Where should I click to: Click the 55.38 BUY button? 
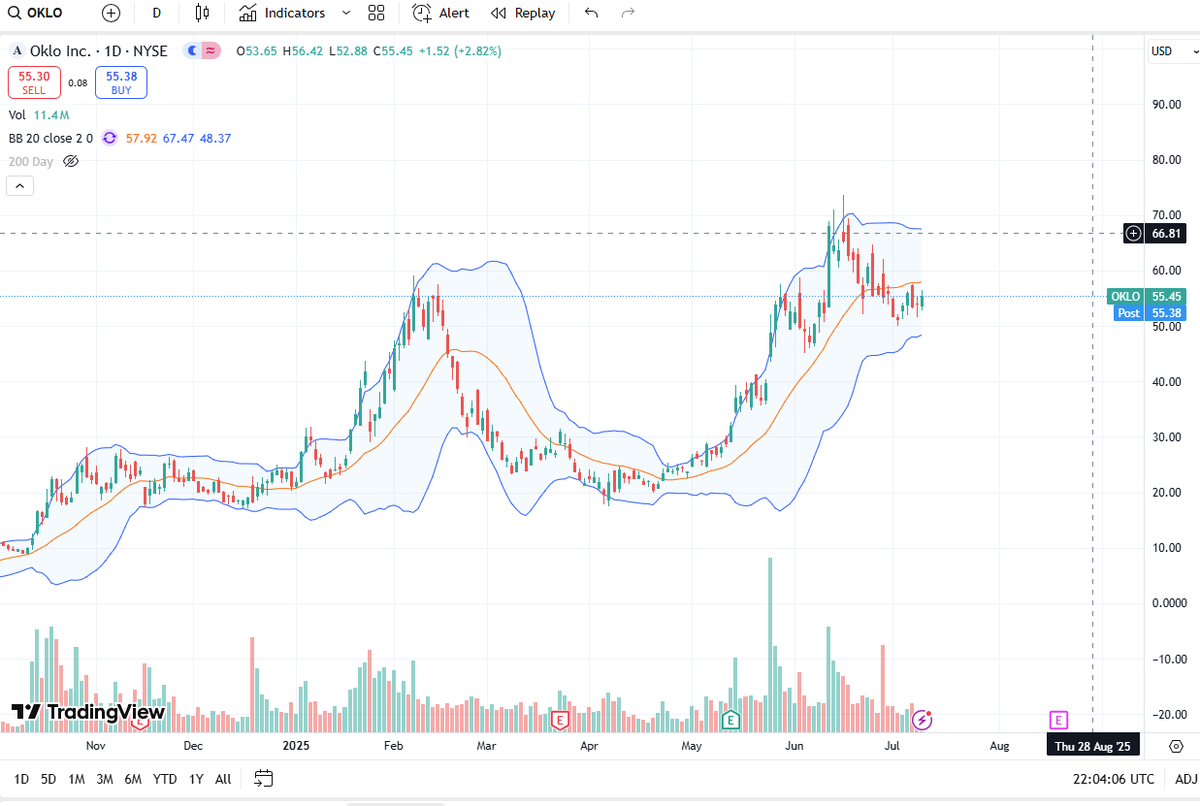pos(121,82)
